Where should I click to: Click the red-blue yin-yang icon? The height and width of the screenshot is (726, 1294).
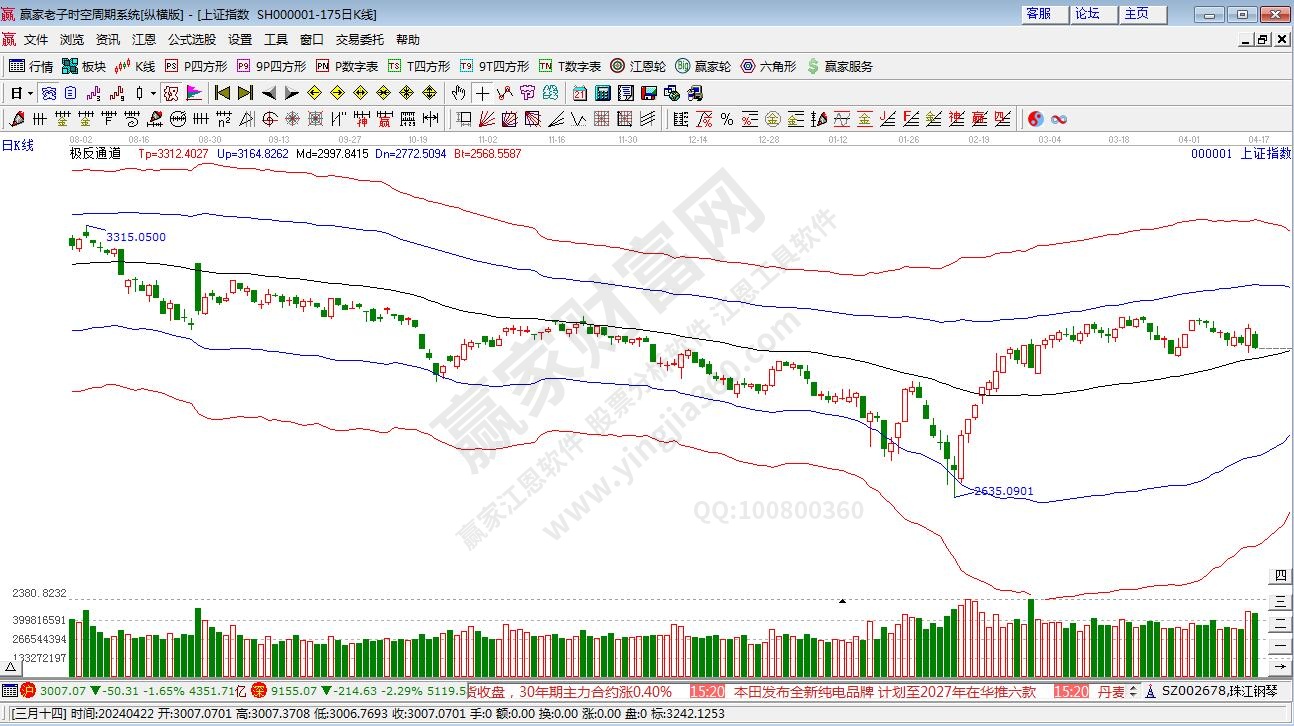(x=1036, y=119)
